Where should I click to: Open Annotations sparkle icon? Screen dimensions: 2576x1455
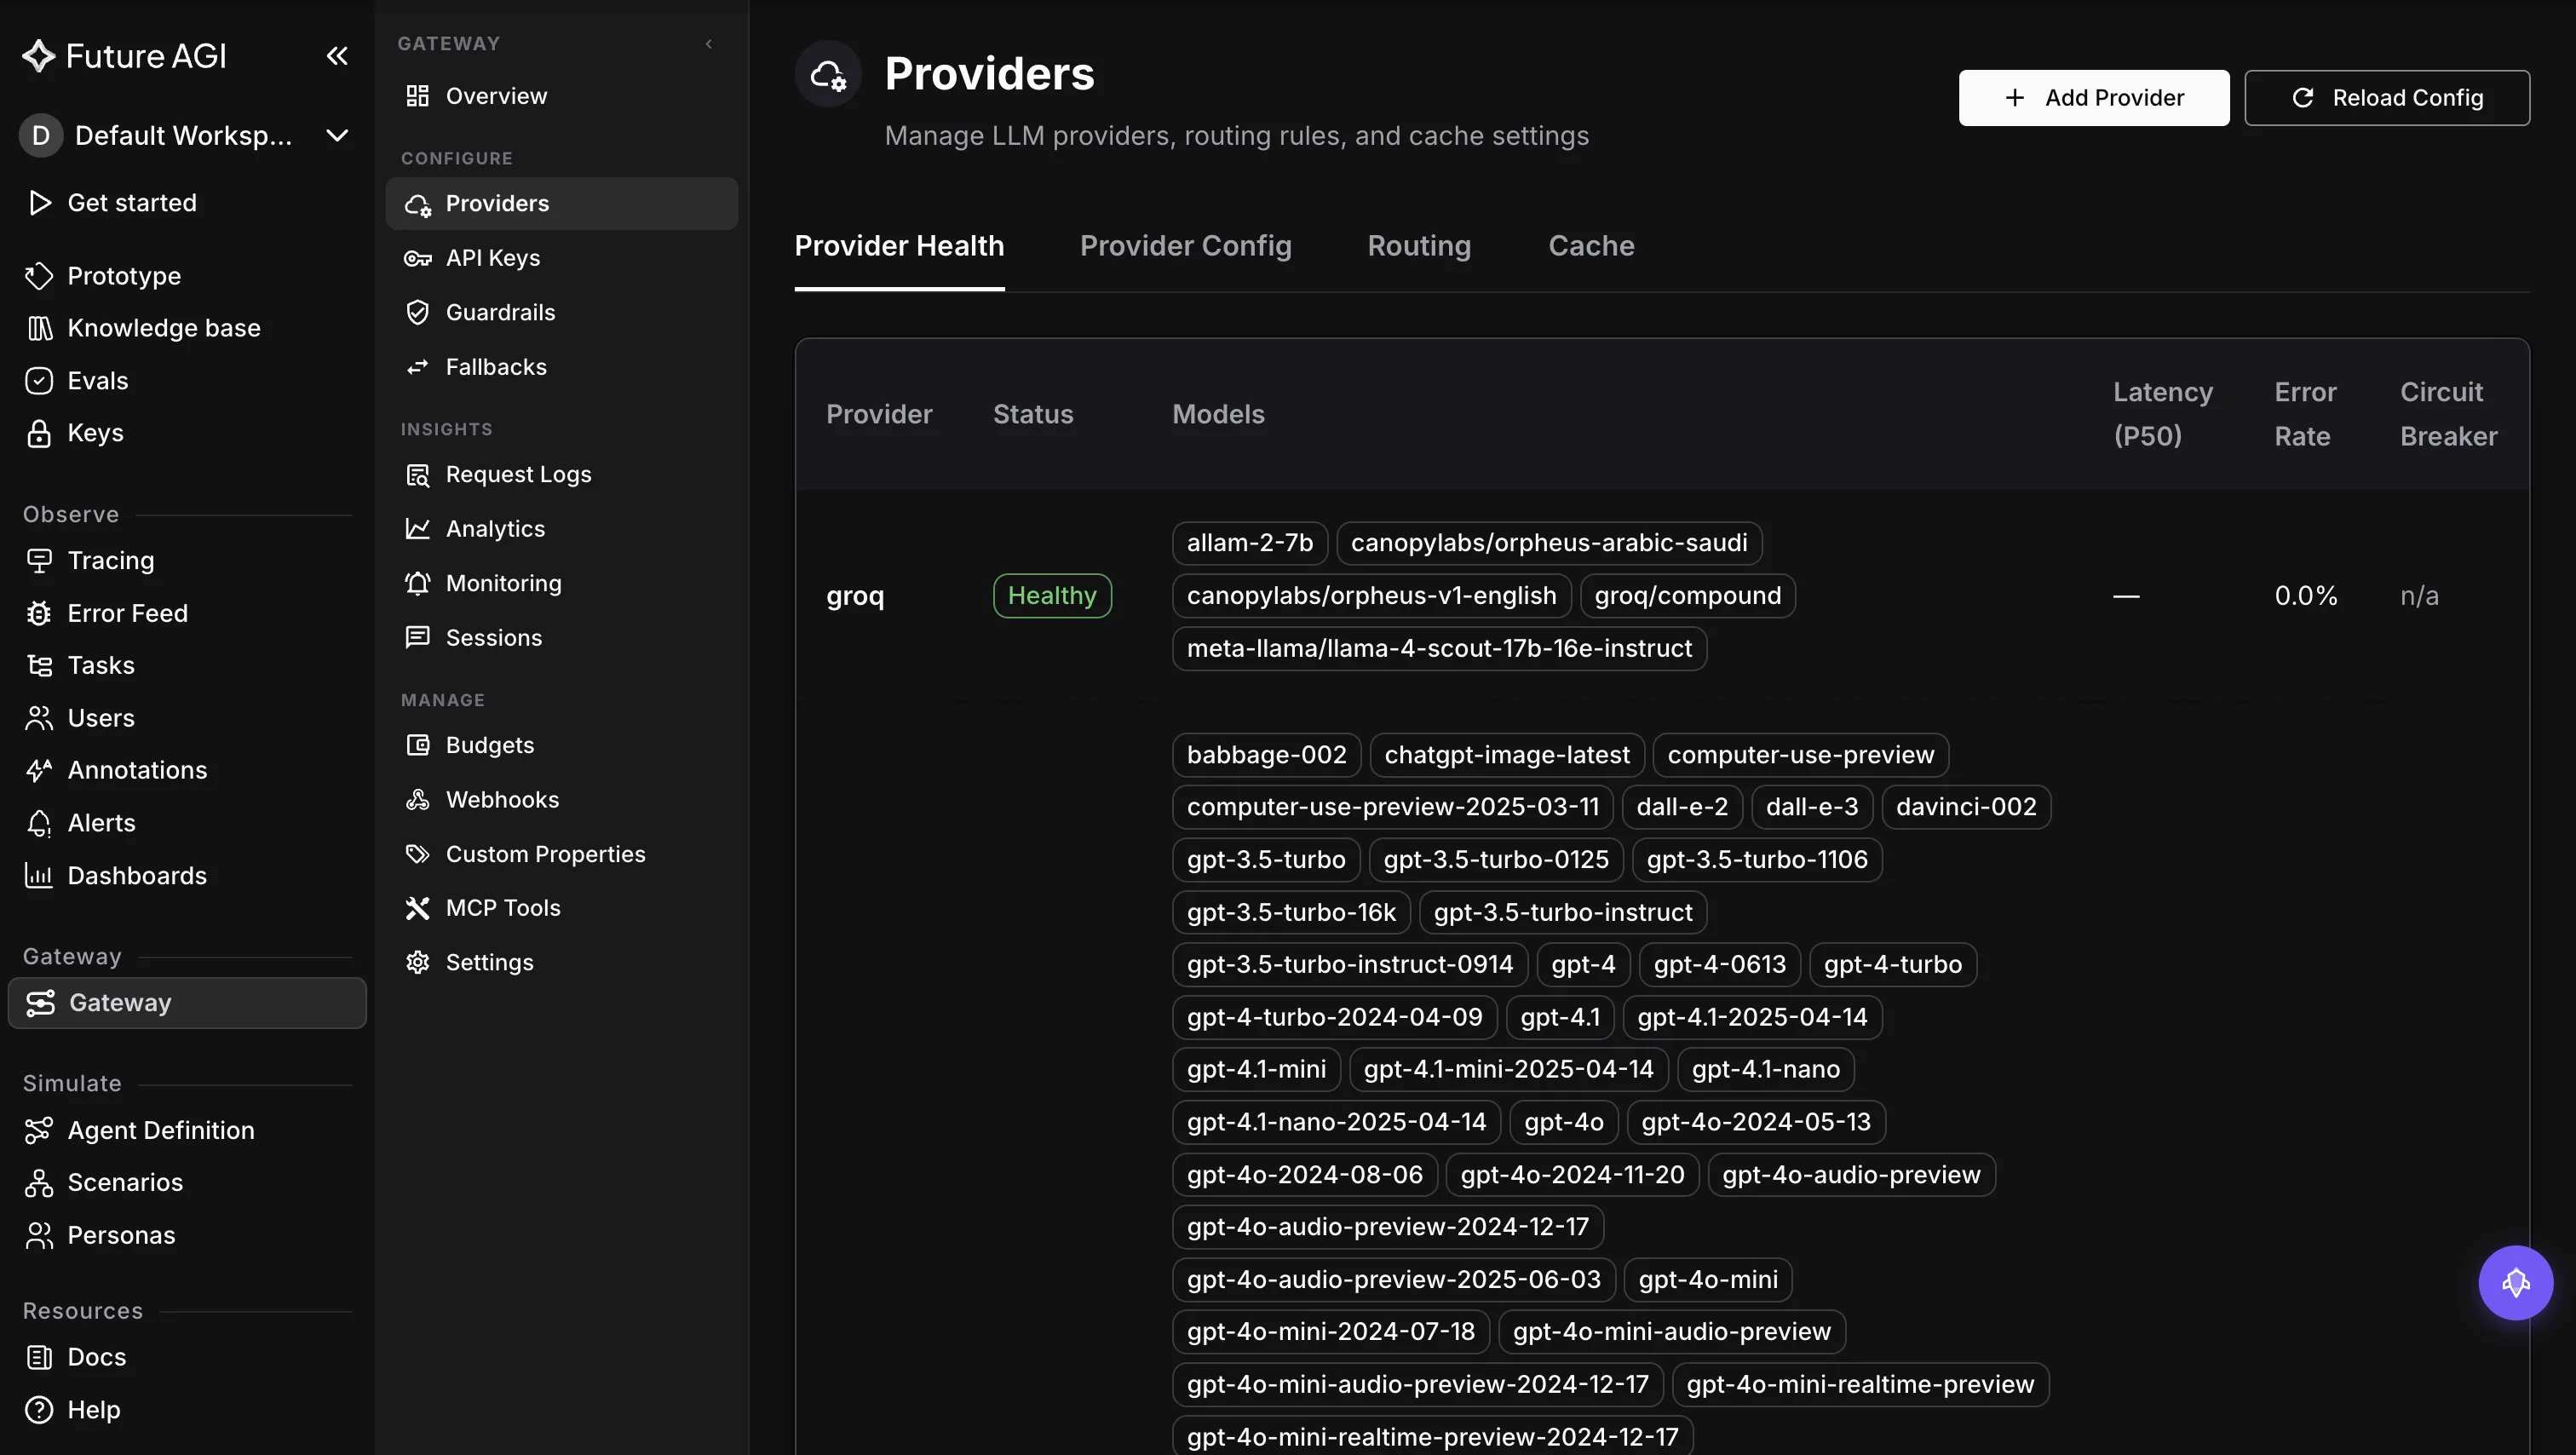point(39,770)
